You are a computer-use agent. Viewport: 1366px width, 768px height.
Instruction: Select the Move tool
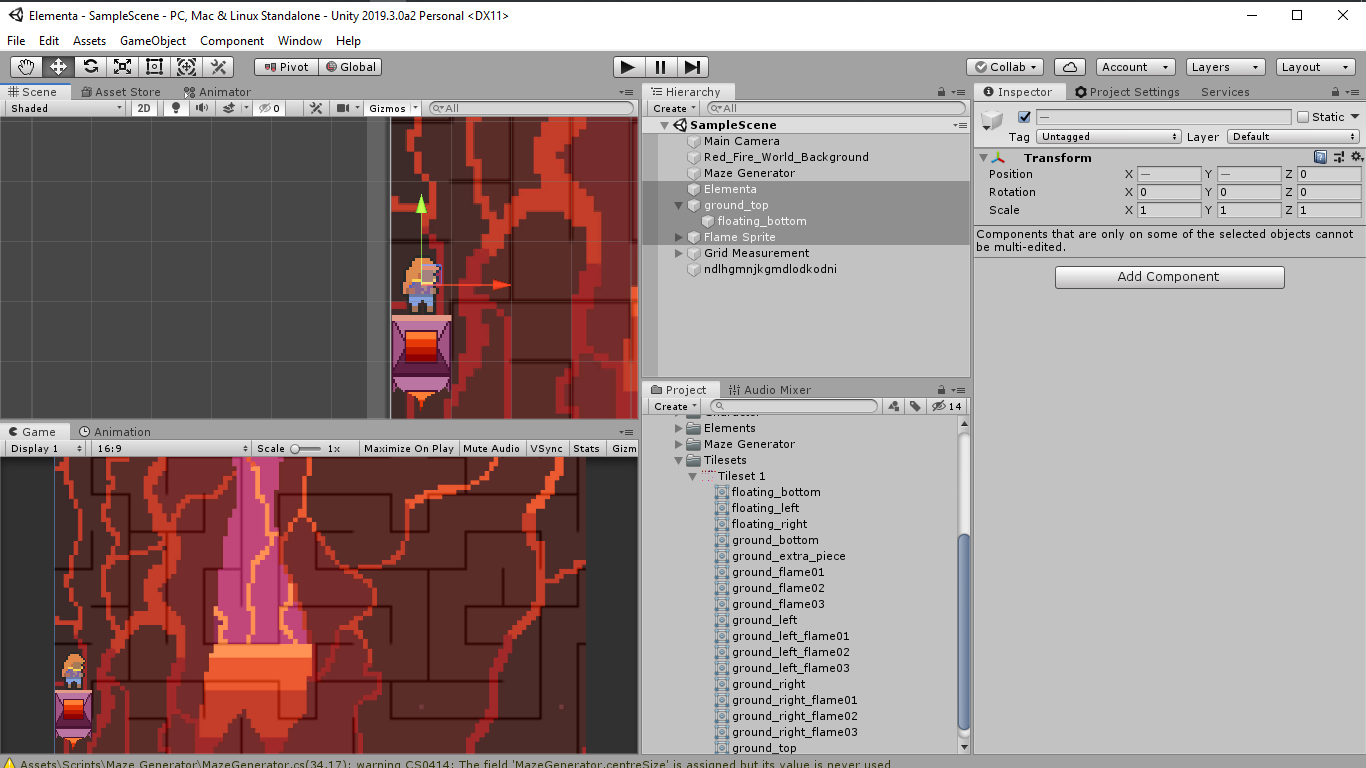(x=59, y=67)
